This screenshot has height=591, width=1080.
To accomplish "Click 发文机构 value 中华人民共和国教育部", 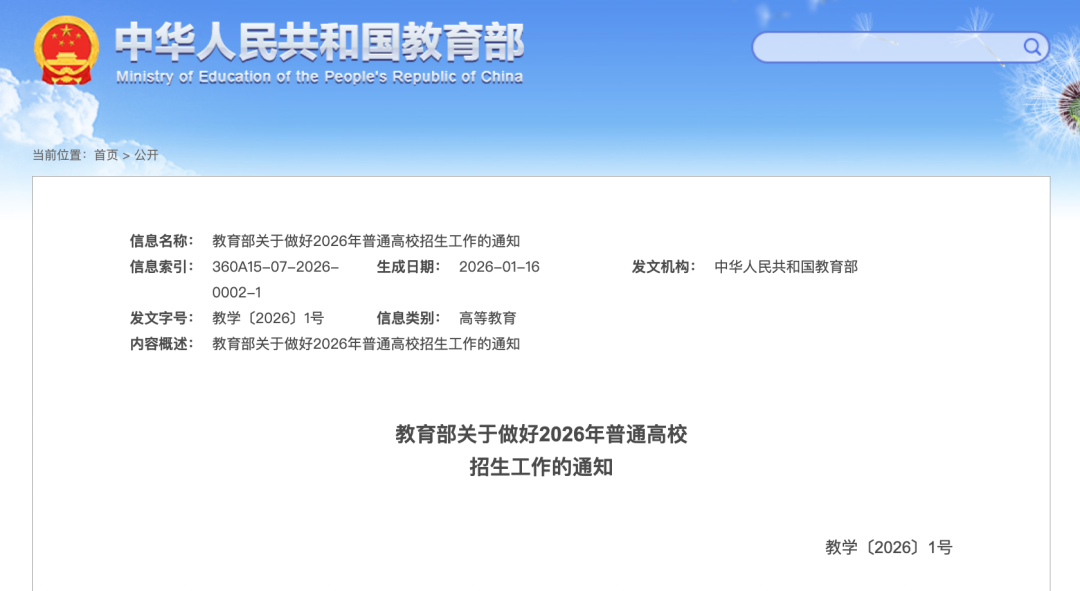I will point(786,267).
